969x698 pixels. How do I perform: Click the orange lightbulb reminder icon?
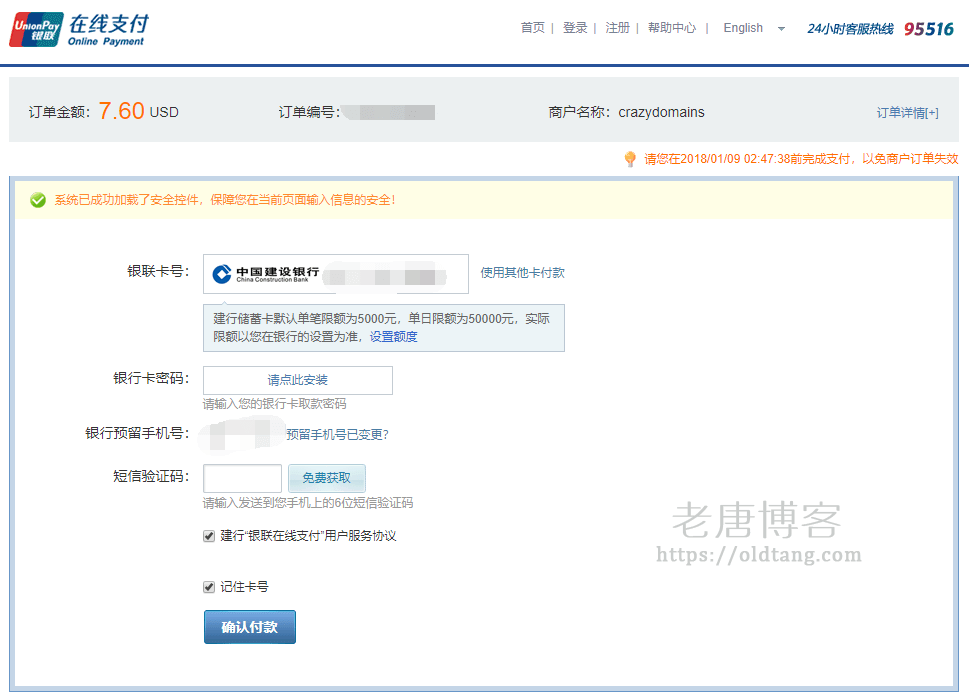pos(630,159)
